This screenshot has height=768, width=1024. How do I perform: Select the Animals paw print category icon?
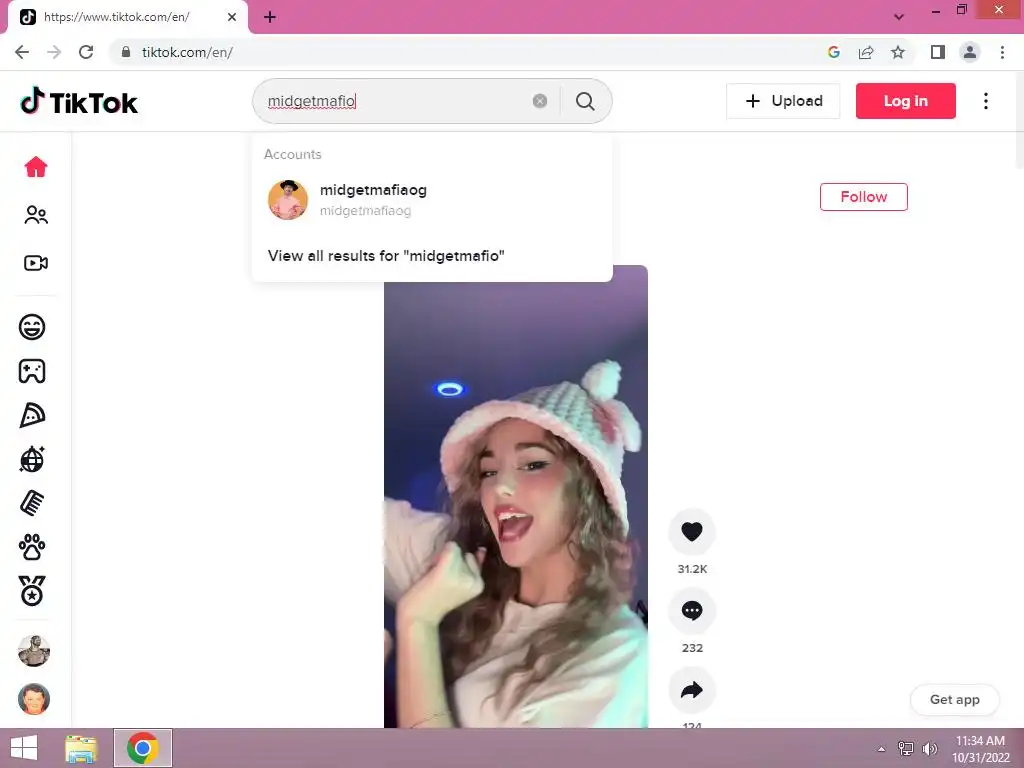coord(32,547)
